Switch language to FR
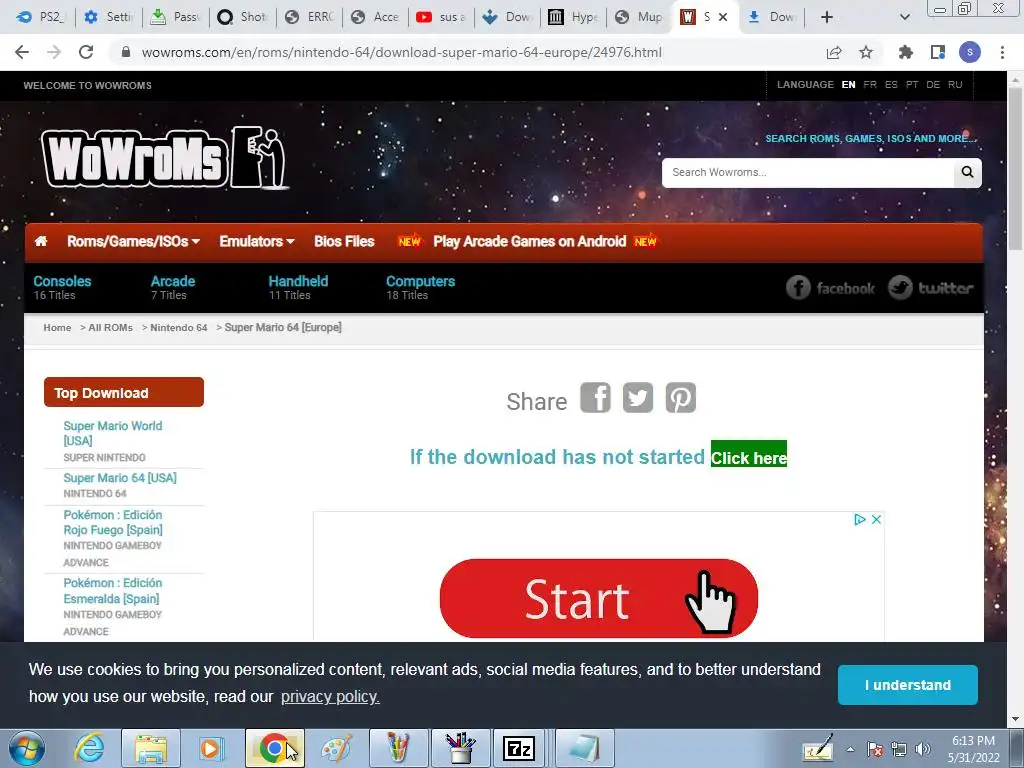1024x768 pixels. tap(870, 85)
